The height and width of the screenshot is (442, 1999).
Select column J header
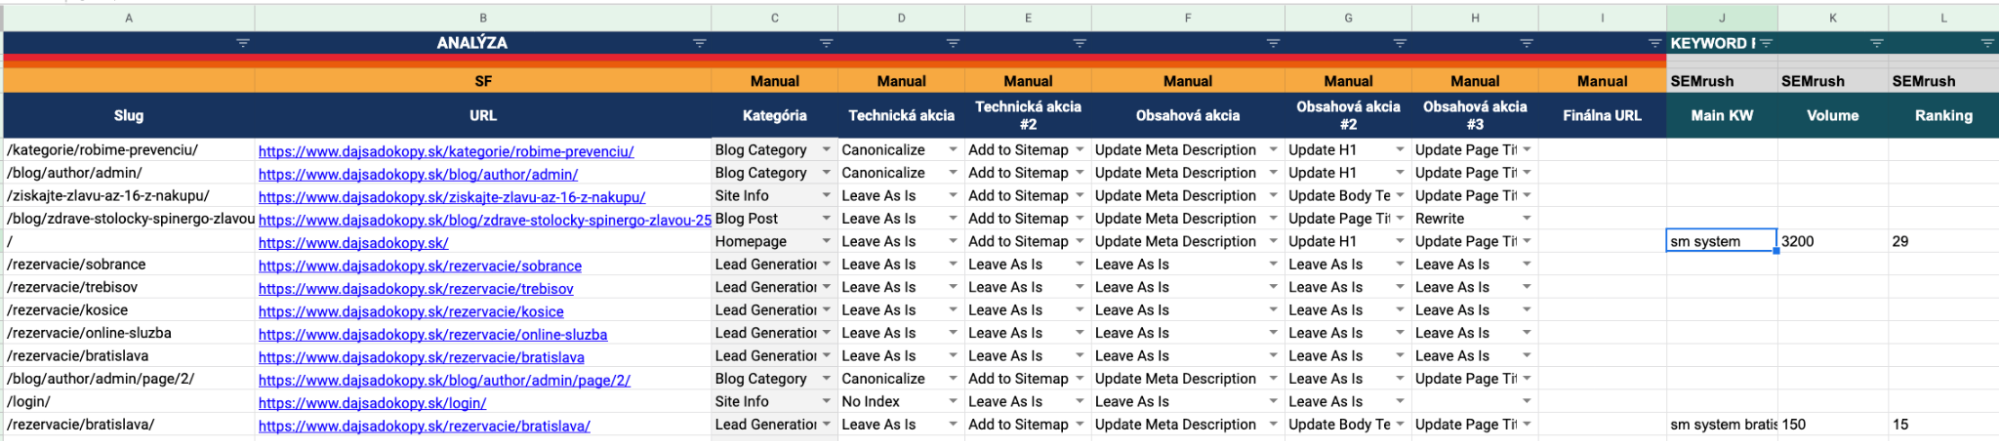[1722, 18]
